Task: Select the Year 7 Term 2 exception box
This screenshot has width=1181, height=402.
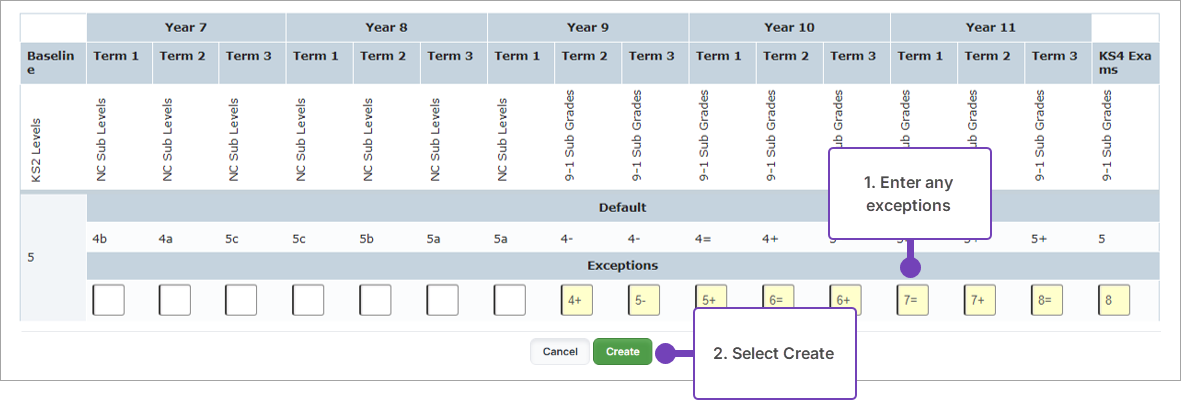Action: tap(175, 300)
